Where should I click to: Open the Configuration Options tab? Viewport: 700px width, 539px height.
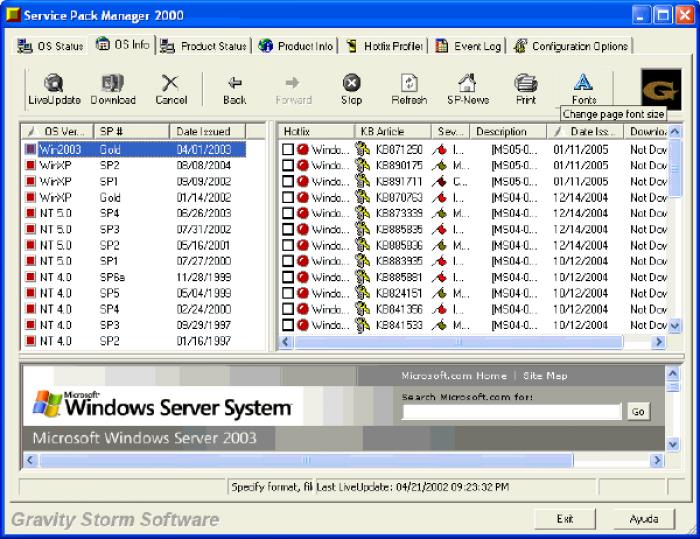point(571,46)
